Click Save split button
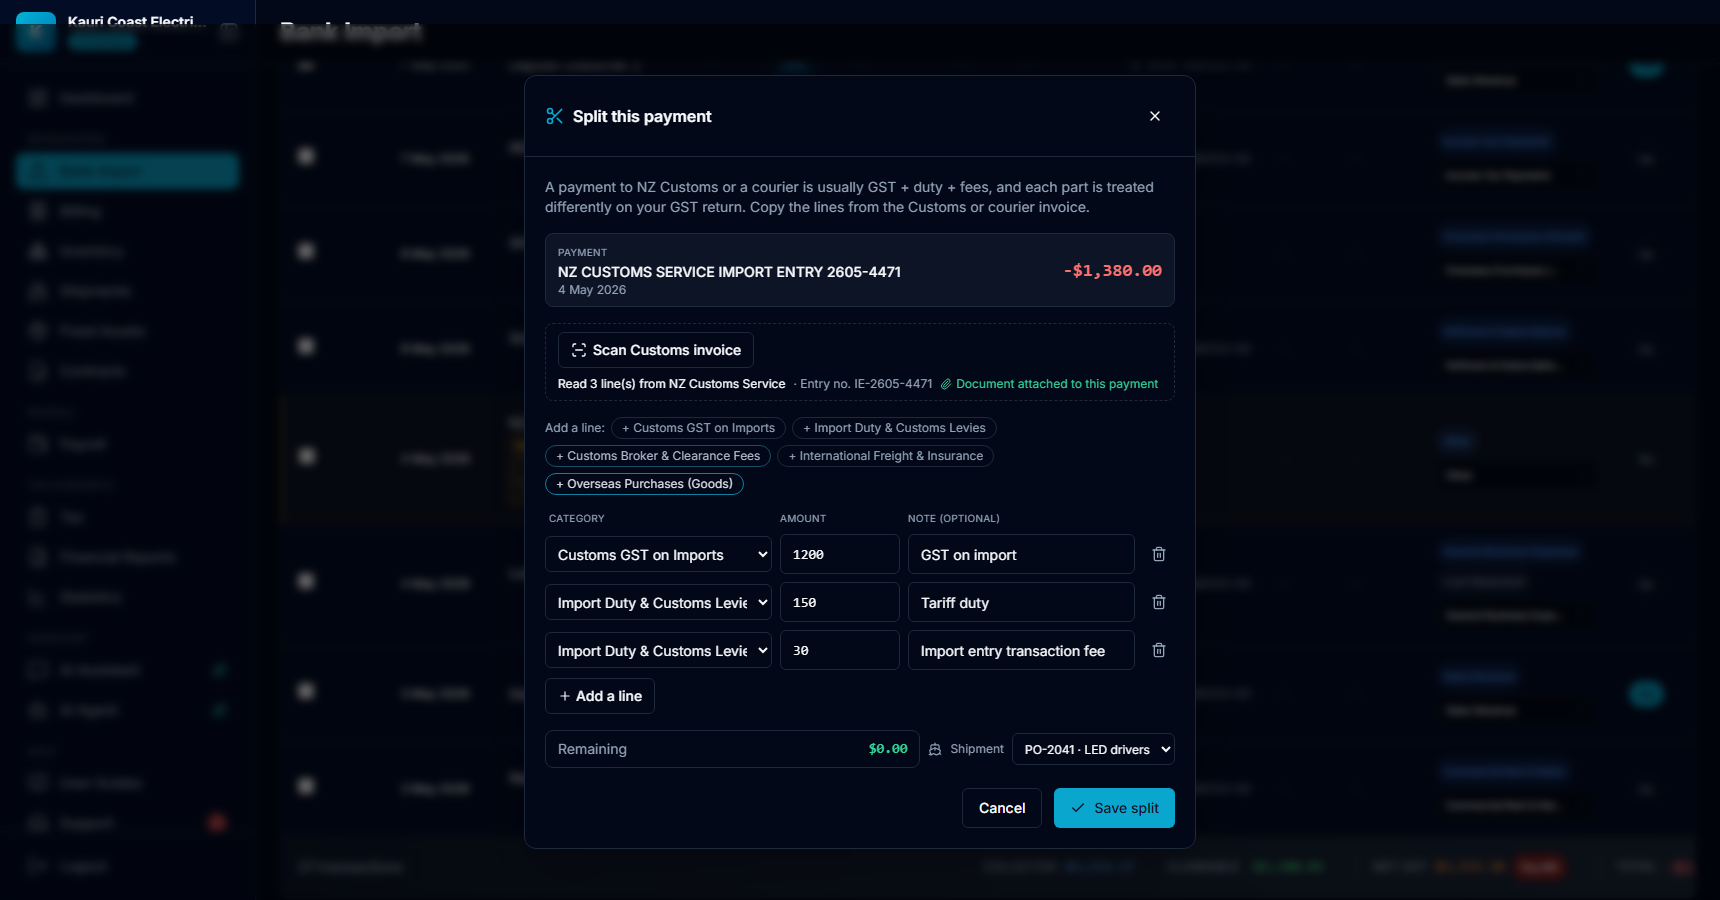This screenshot has width=1720, height=900. [x=1114, y=808]
